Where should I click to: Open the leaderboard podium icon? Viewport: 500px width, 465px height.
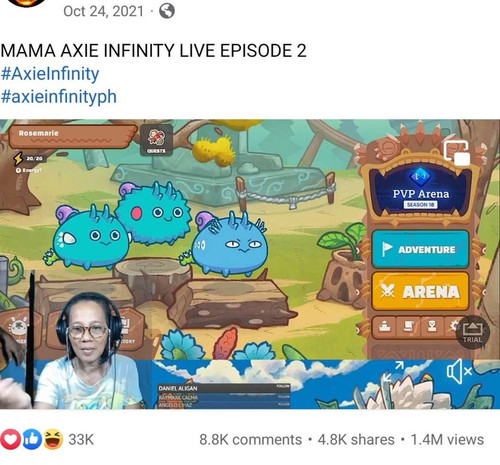click(385, 326)
